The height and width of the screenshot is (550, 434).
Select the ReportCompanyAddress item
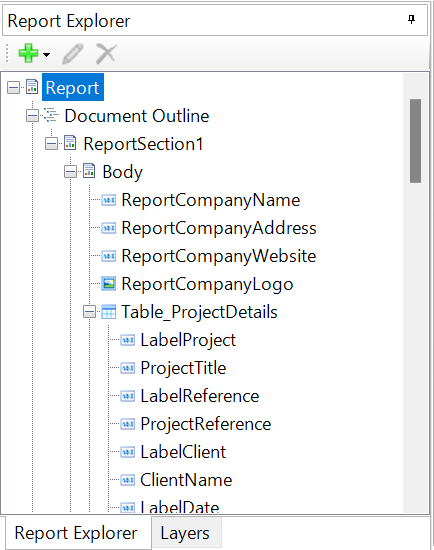[219, 228]
